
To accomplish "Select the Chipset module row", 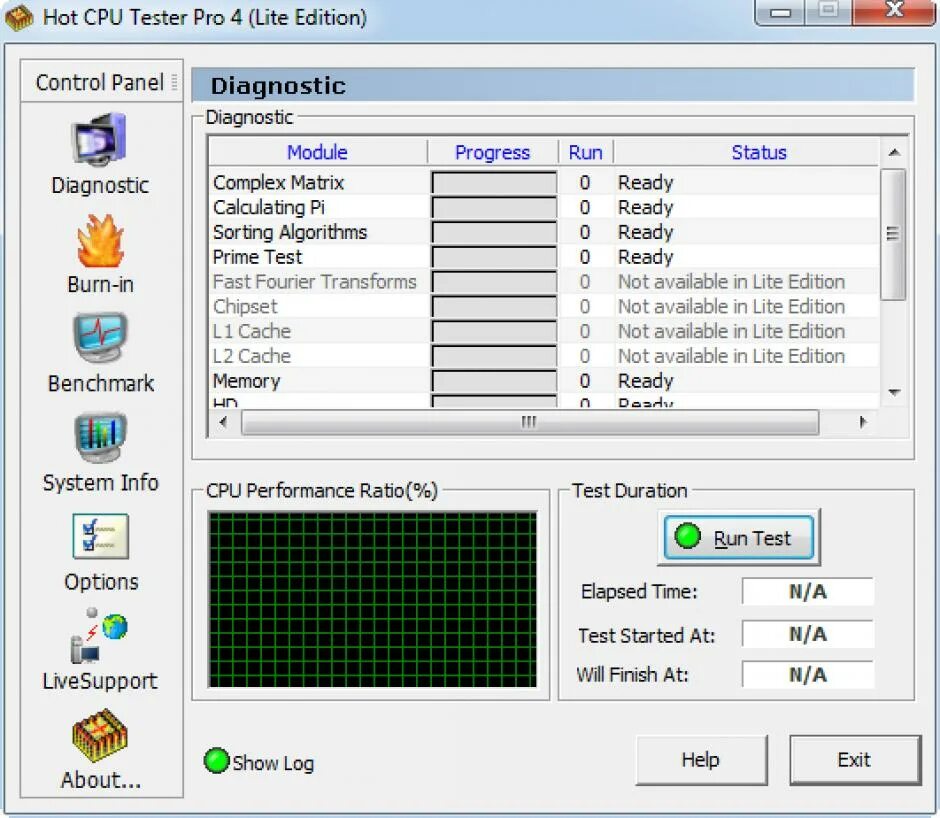I will point(544,306).
